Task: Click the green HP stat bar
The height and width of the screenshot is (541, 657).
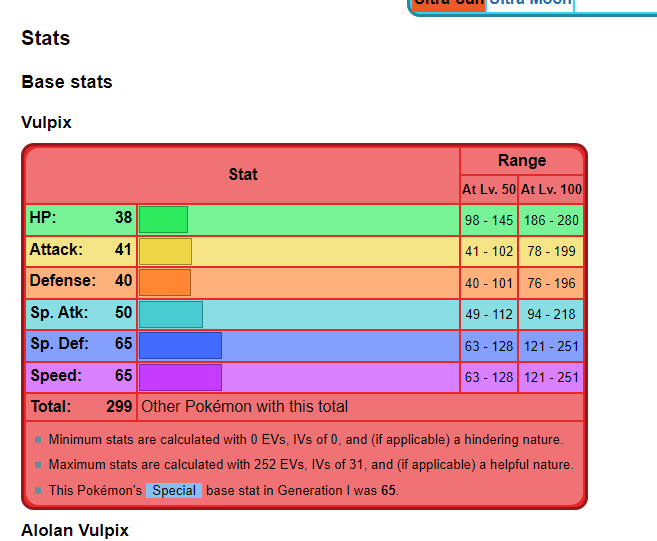Action: tap(163, 220)
